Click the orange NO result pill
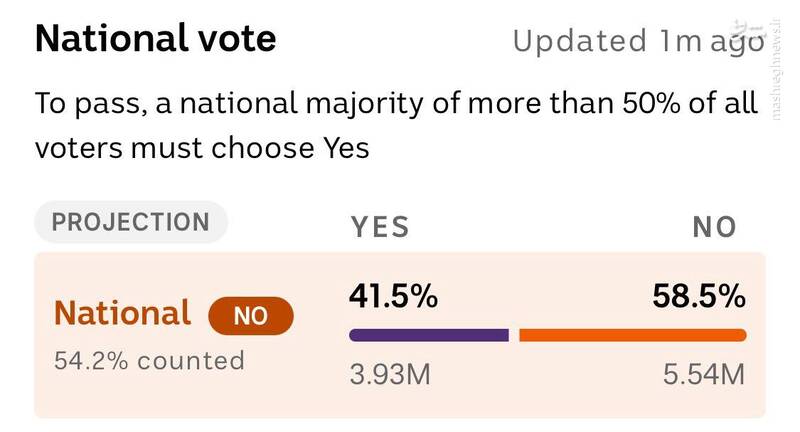 point(251,316)
